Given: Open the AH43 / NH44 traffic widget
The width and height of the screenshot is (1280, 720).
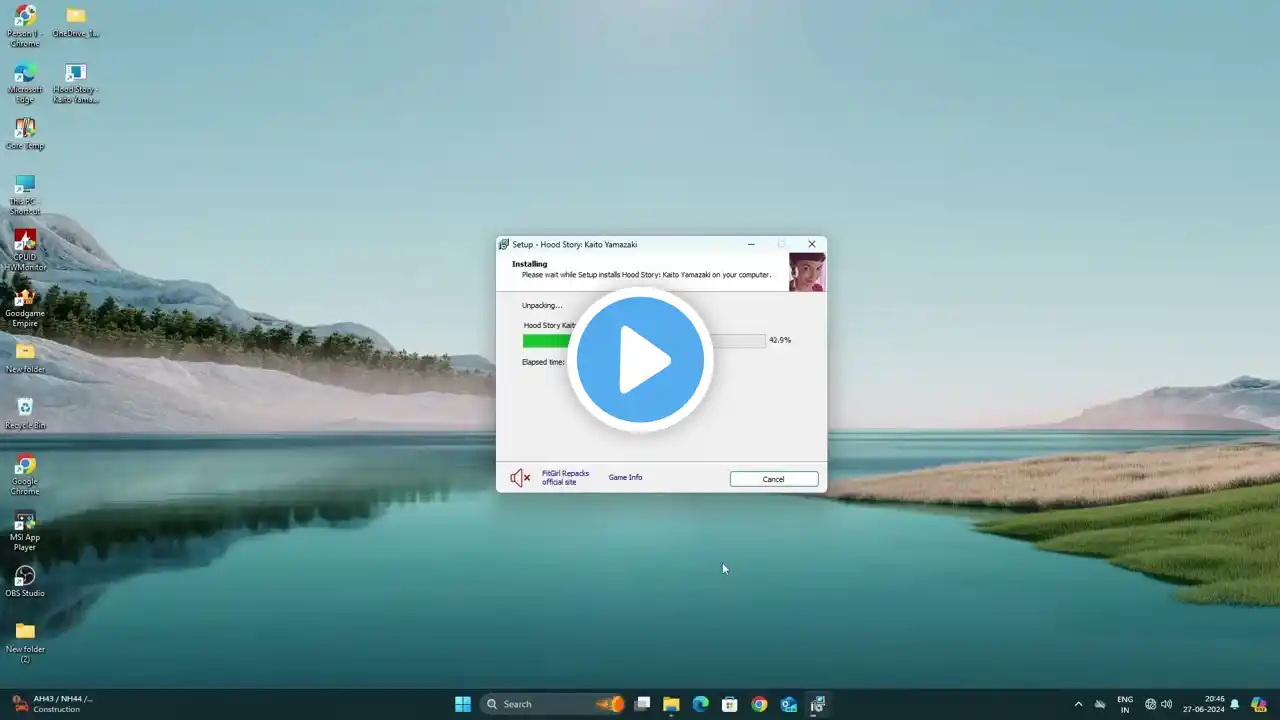Looking at the screenshot, I should coord(55,704).
